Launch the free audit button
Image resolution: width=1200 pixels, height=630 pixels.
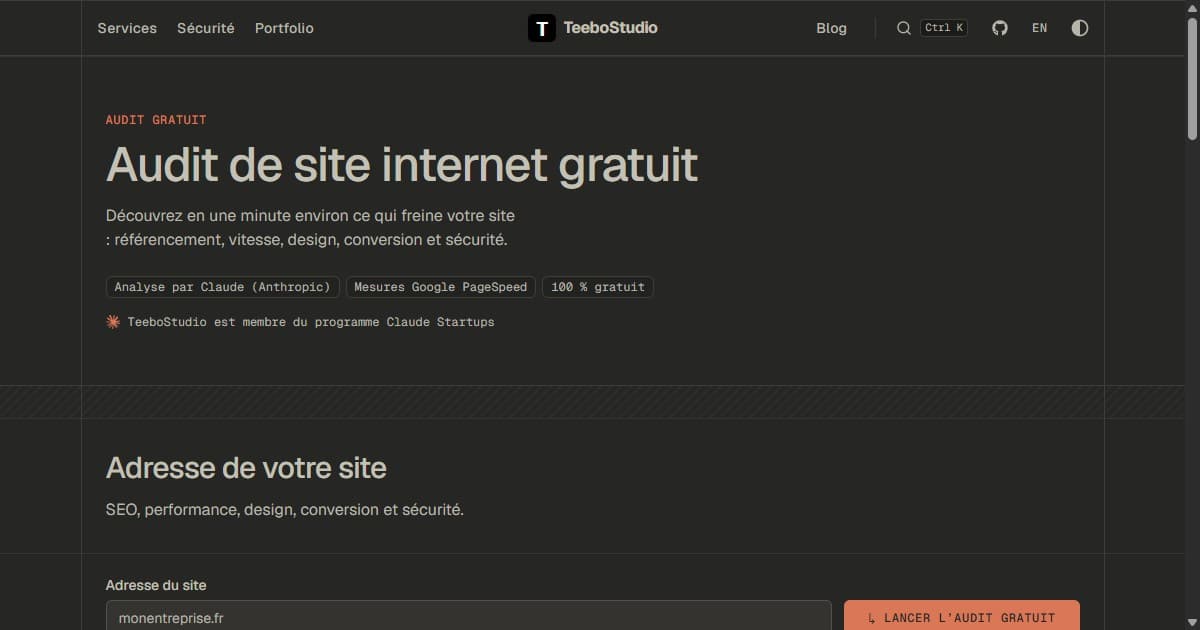[x=962, y=615]
